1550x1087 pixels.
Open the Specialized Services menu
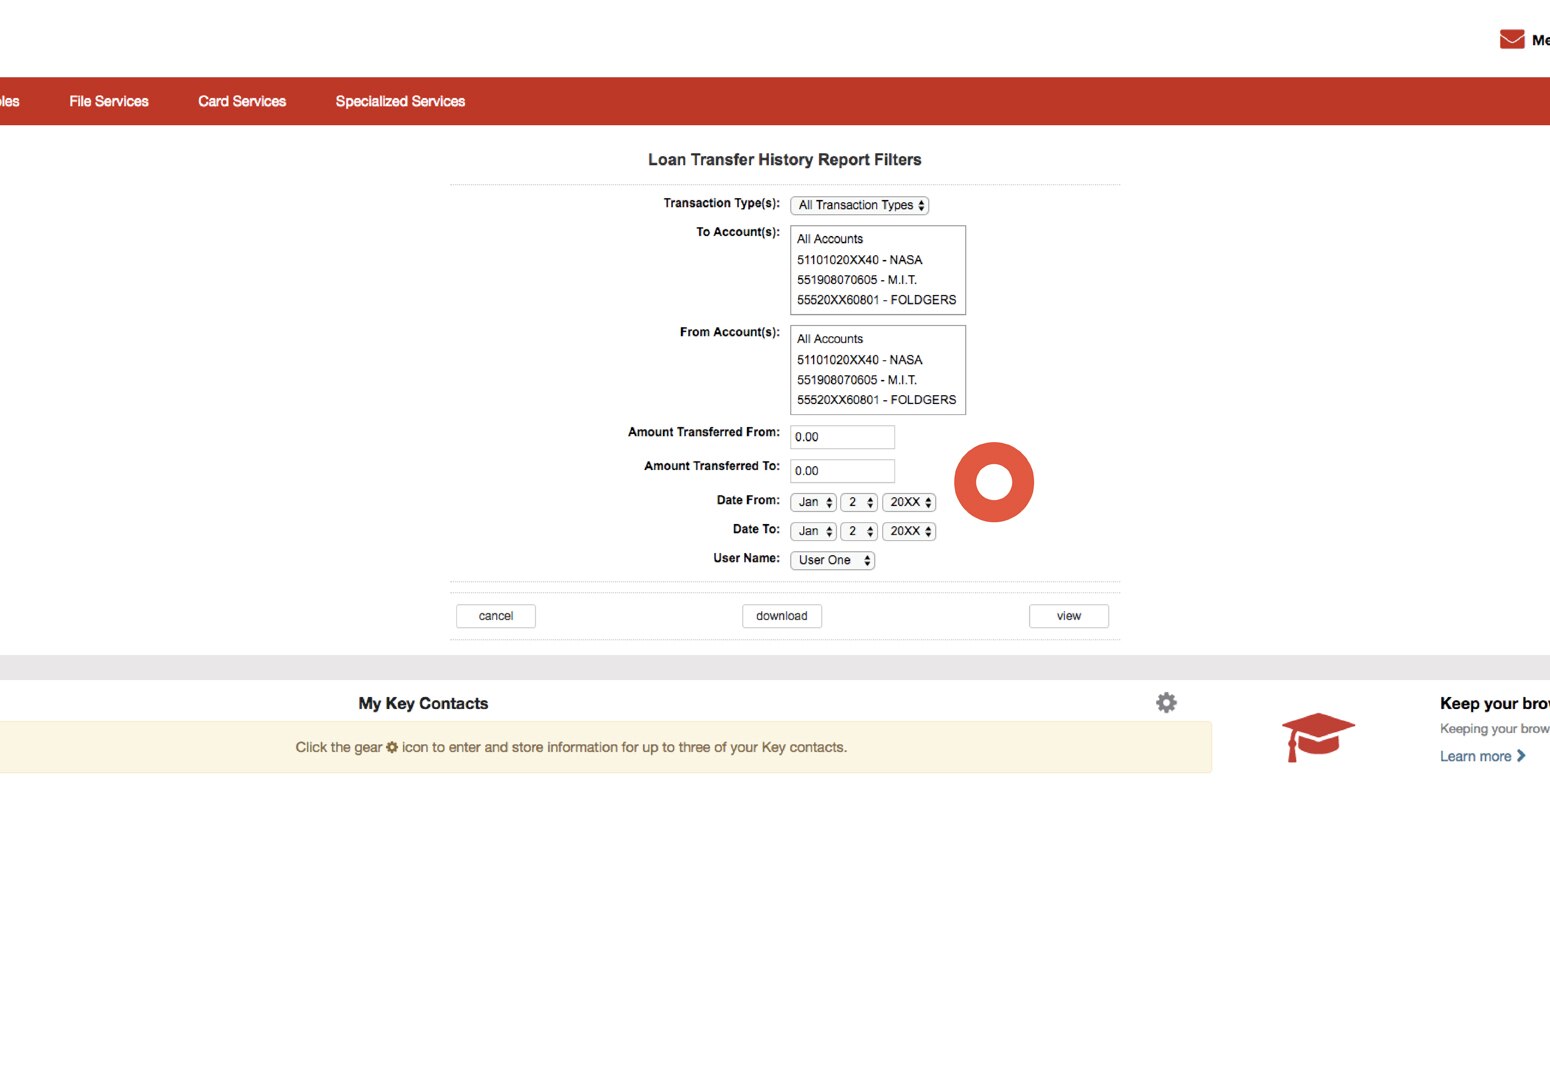coord(400,101)
